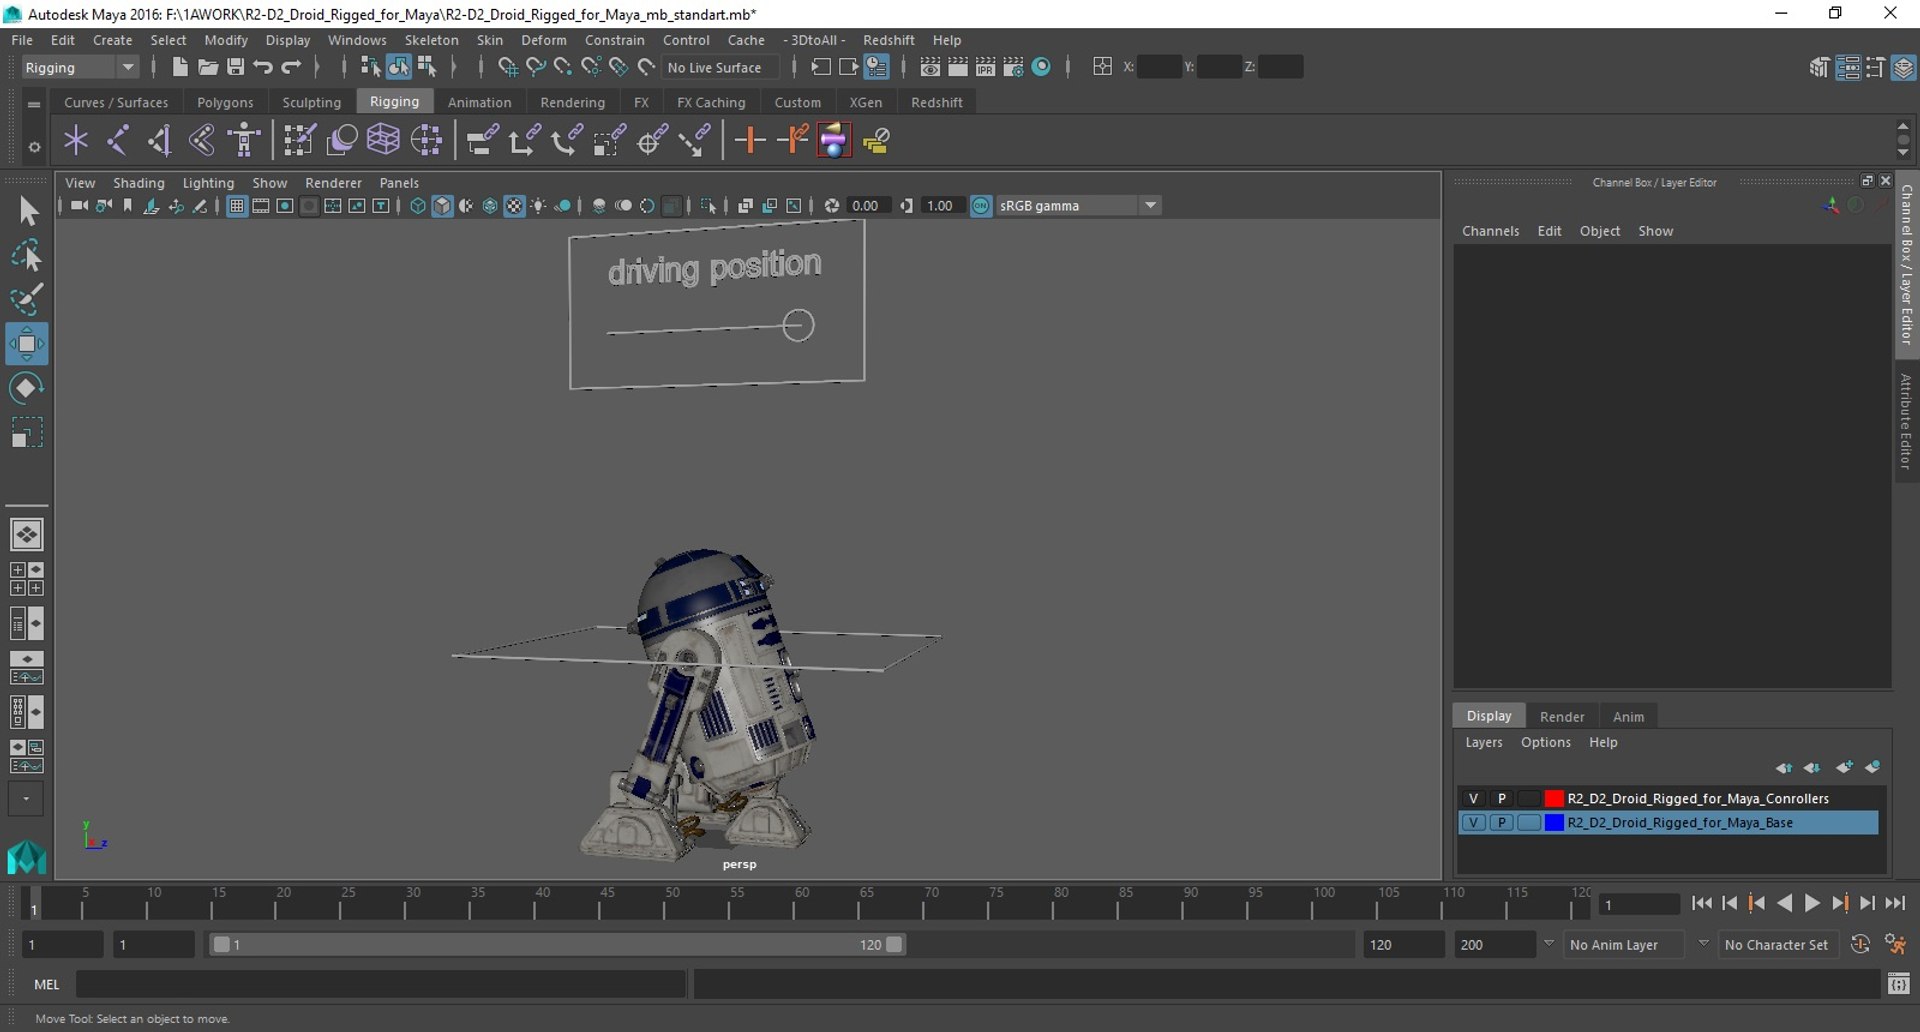
Task: Go to the end of playback range
Action: click(x=1895, y=903)
